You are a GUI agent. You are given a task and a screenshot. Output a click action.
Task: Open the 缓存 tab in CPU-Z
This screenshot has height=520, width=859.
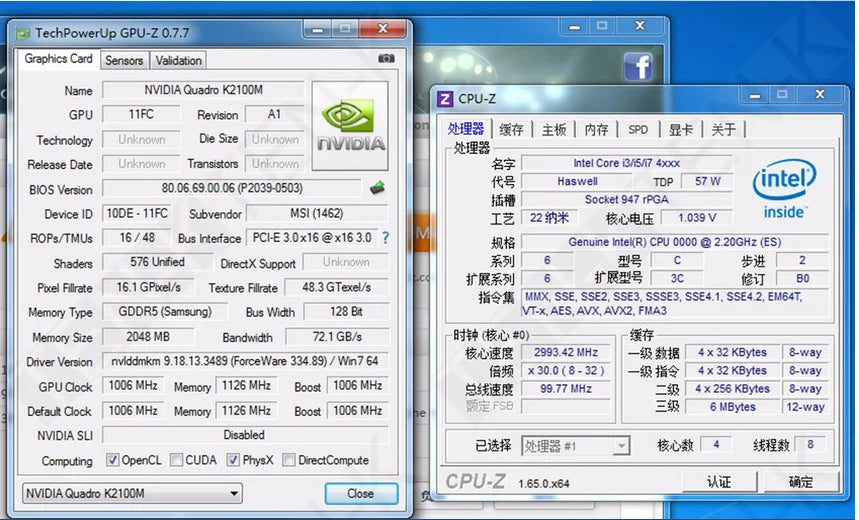(511, 130)
